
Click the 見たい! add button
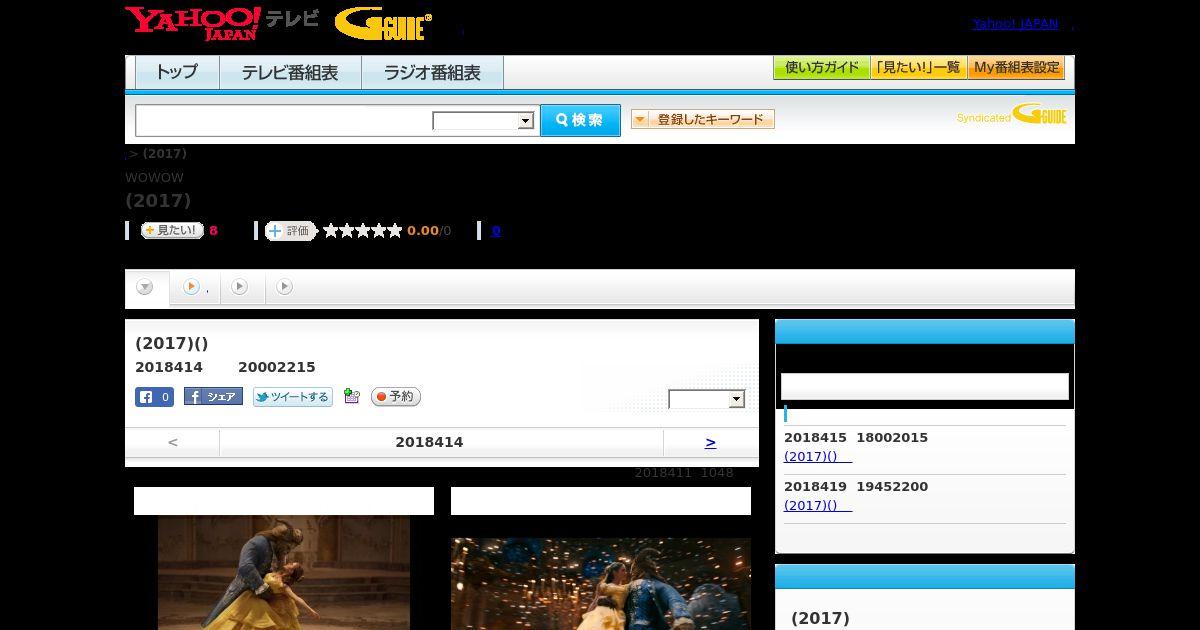(172, 230)
